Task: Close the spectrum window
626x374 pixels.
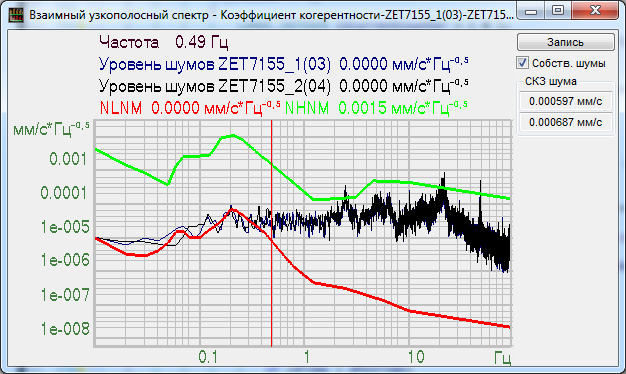Action: 595,10
